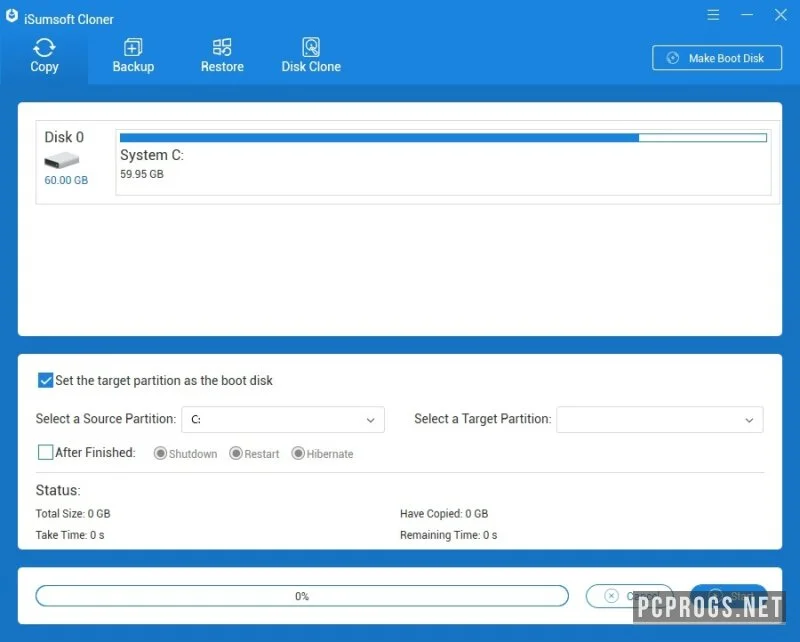
Task: Click the 0% copy progress bar
Action: (302, 596)
